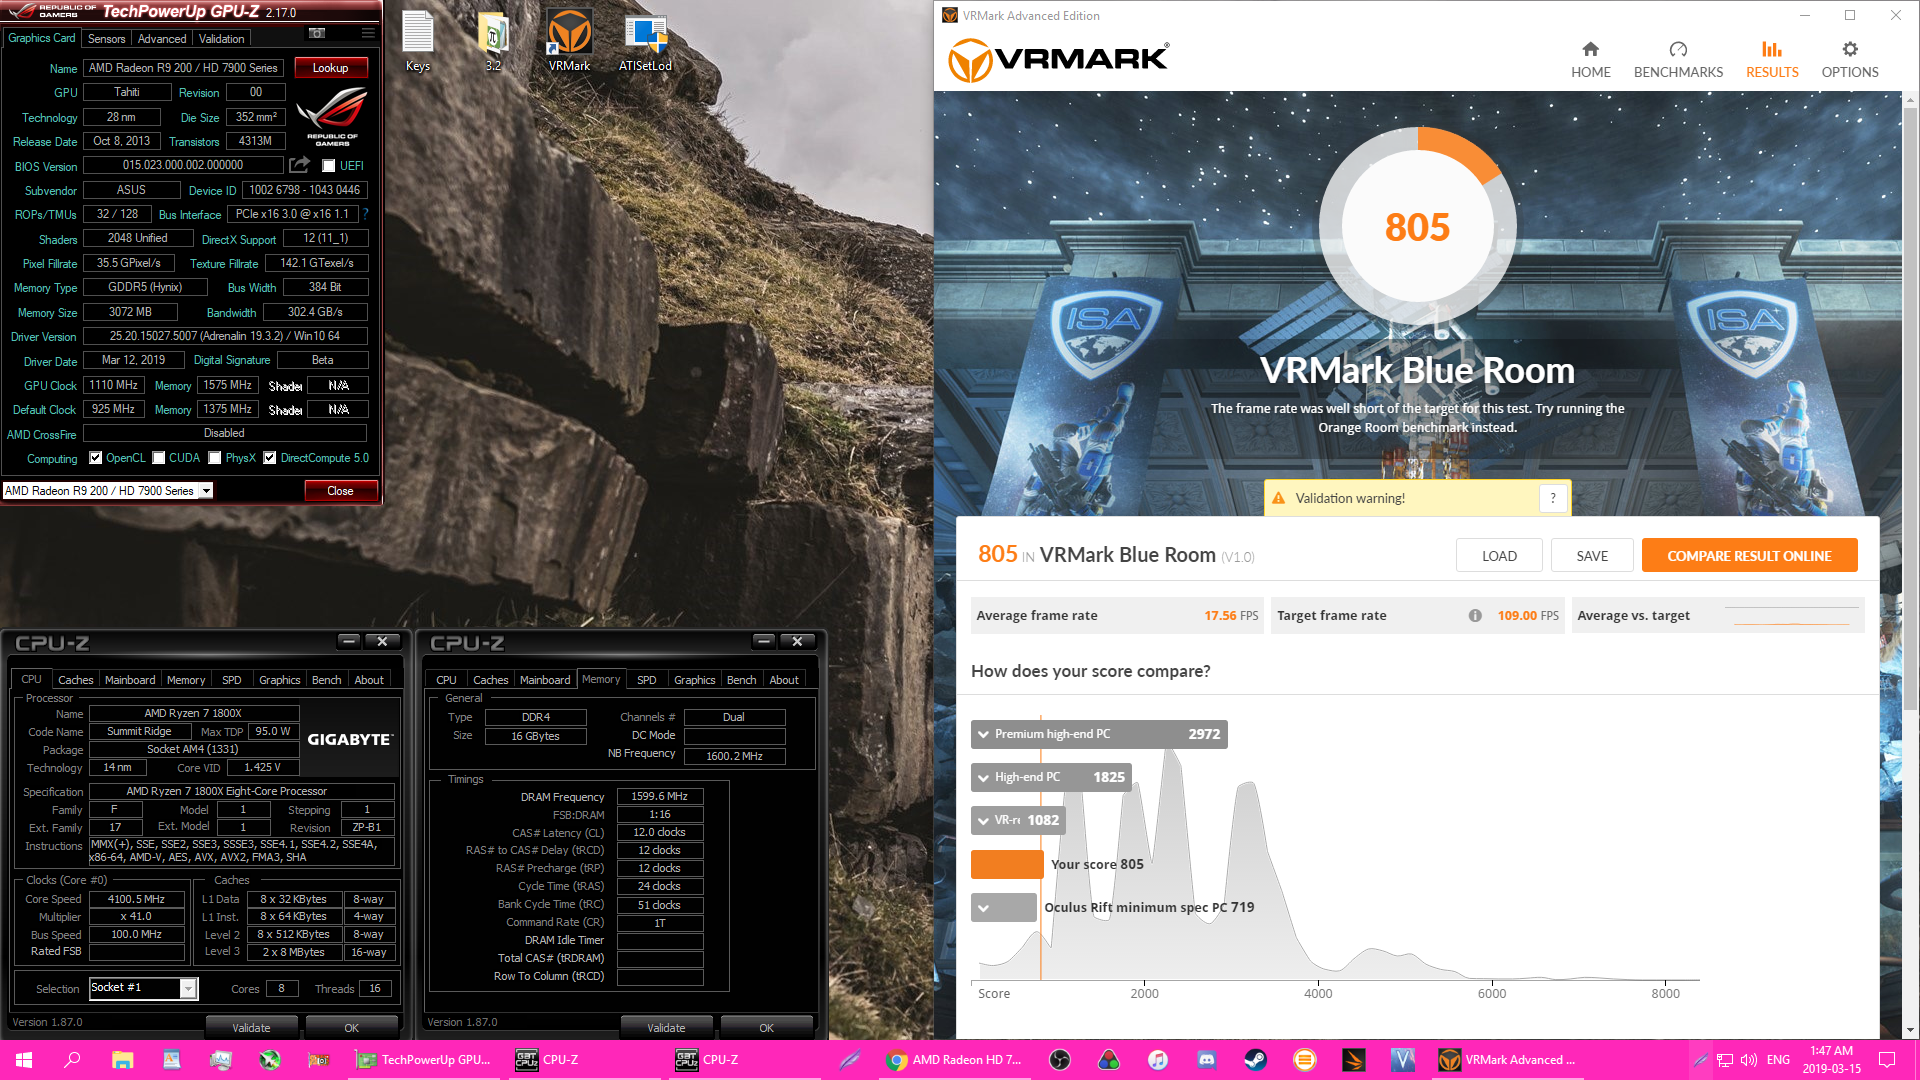Click the taskbar clock showing 1:47 AM
1920x1080 pixels.
point(1832,1060)
